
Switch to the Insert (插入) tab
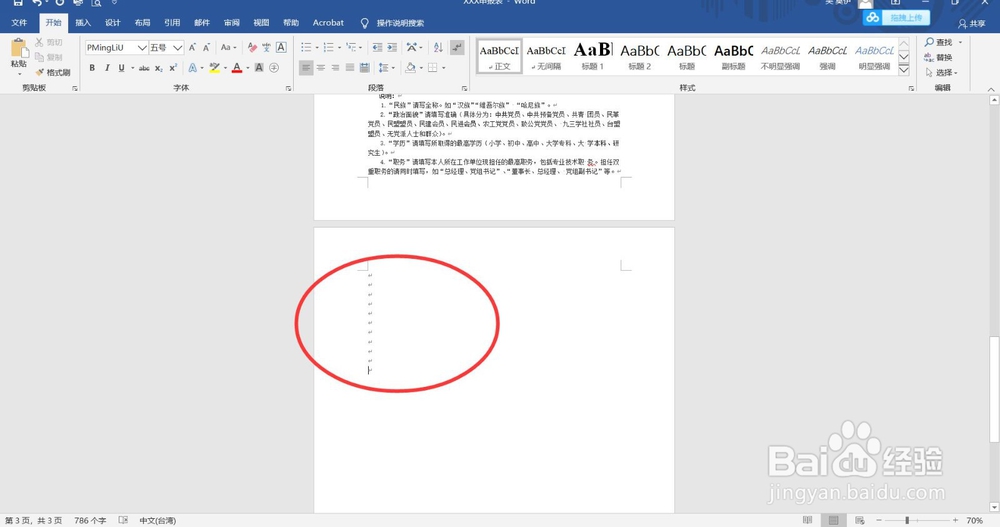[83, 23]
